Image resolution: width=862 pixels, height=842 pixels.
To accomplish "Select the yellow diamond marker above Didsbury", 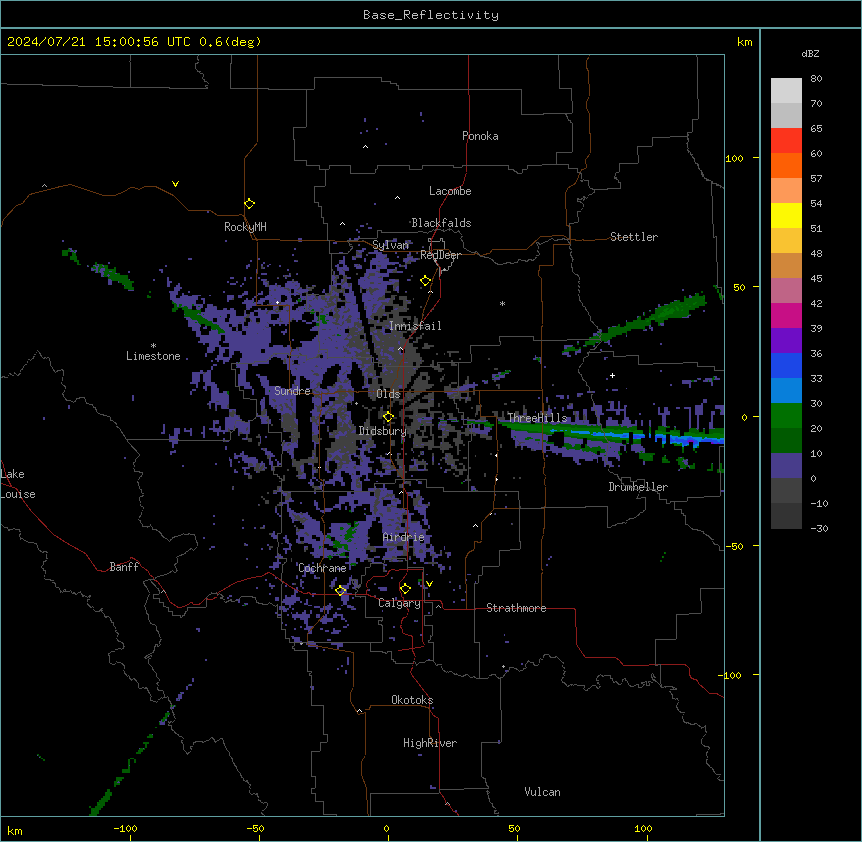I will coord(388,417).
